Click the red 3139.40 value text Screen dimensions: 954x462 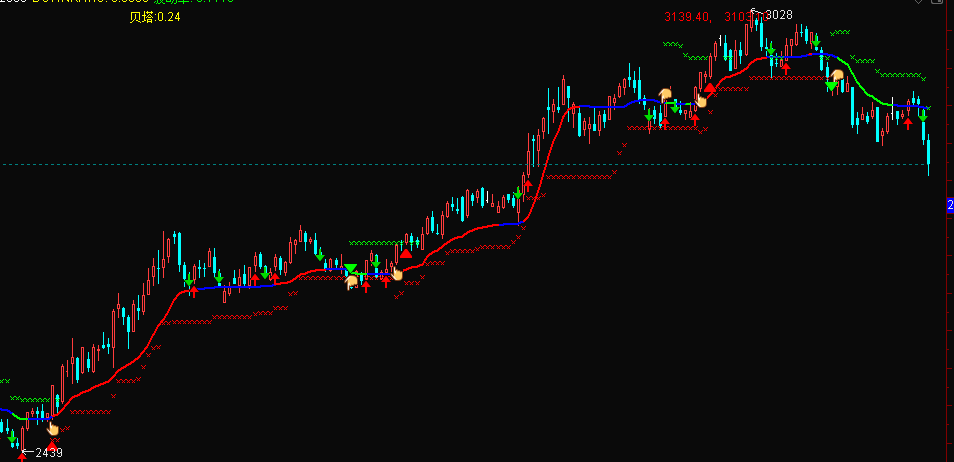tap(687, 17)
